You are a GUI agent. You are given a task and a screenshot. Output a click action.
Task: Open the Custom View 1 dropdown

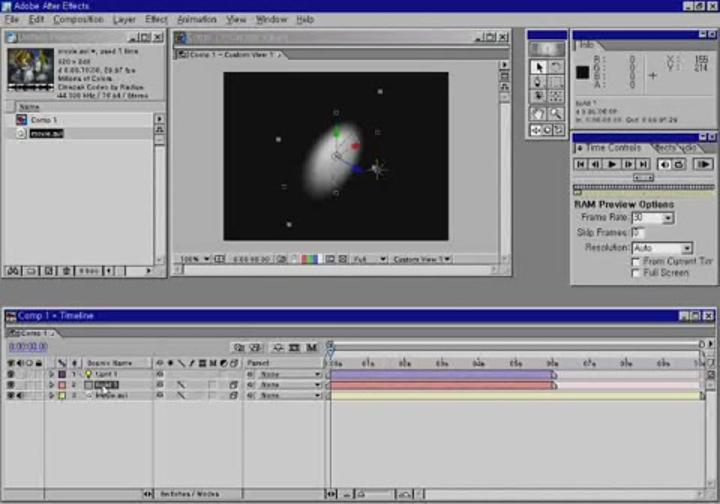tap(422, 259)
